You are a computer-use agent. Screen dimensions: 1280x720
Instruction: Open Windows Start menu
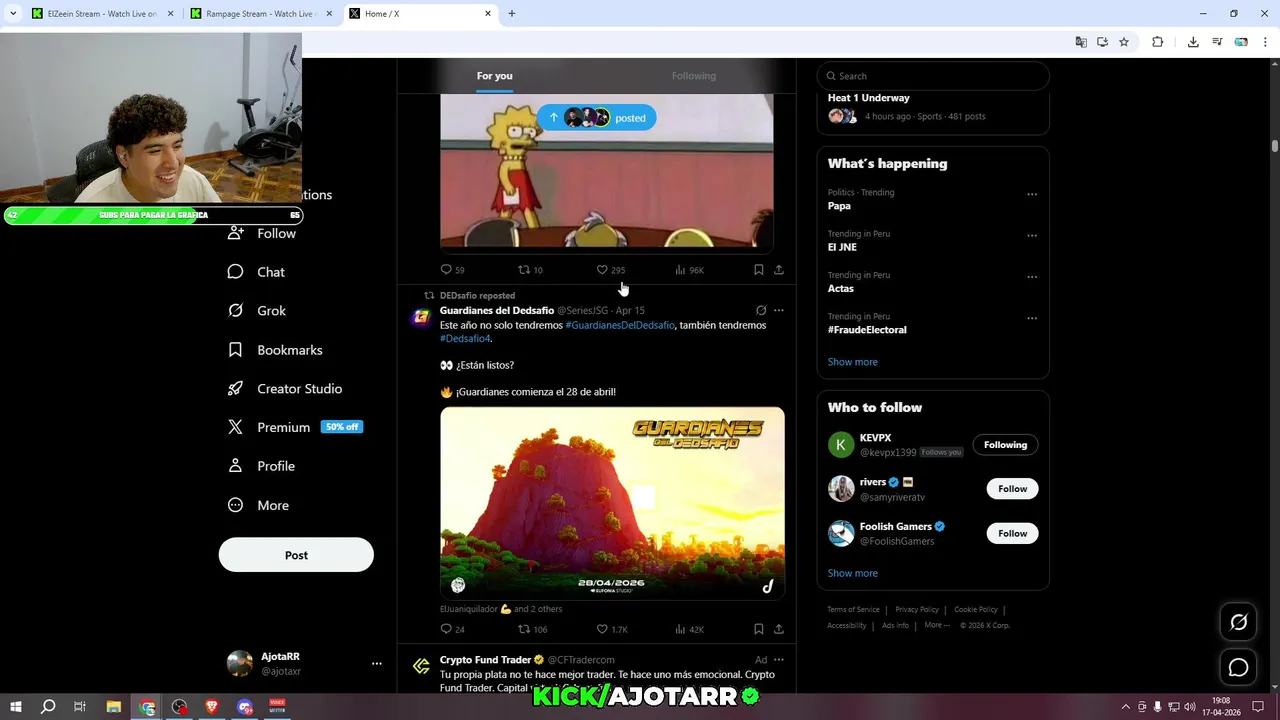(x=16, y=707)
